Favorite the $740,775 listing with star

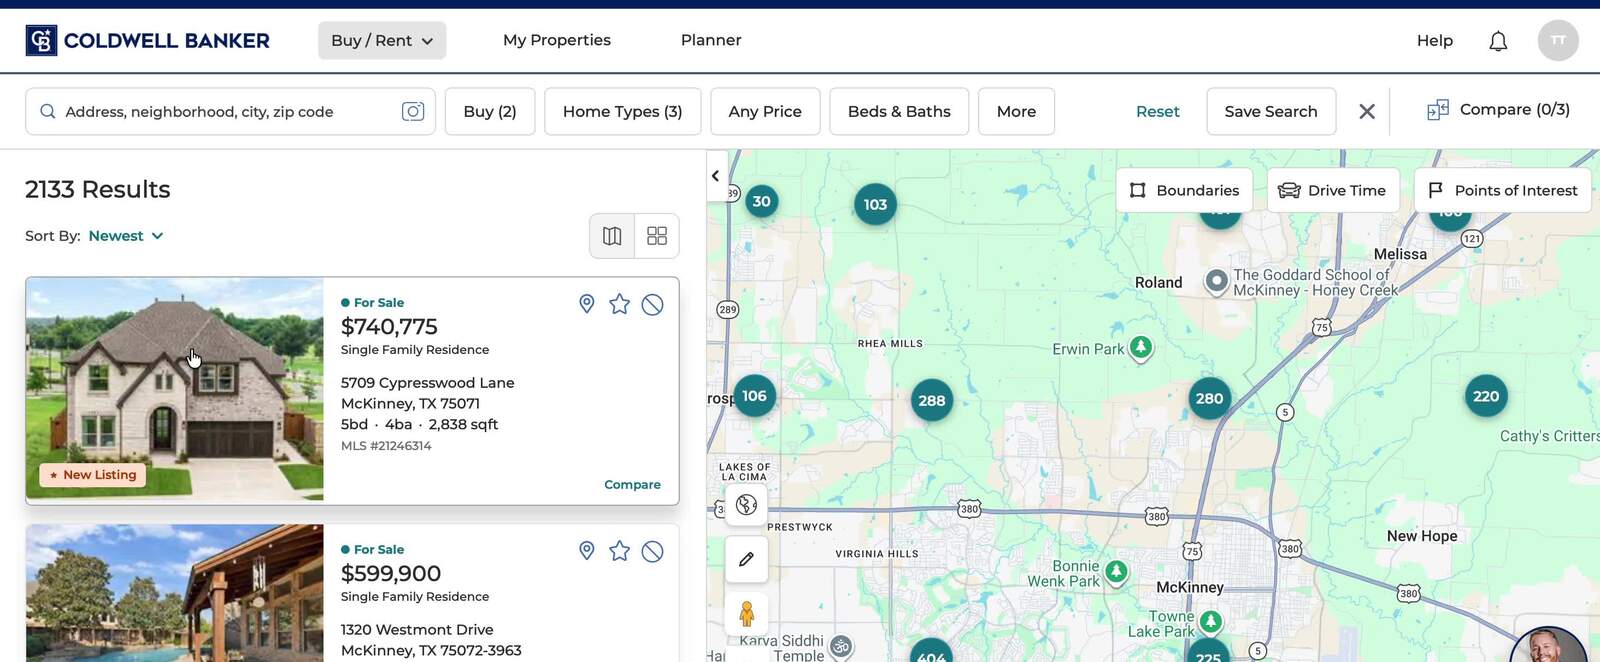[x=620, y=304]
